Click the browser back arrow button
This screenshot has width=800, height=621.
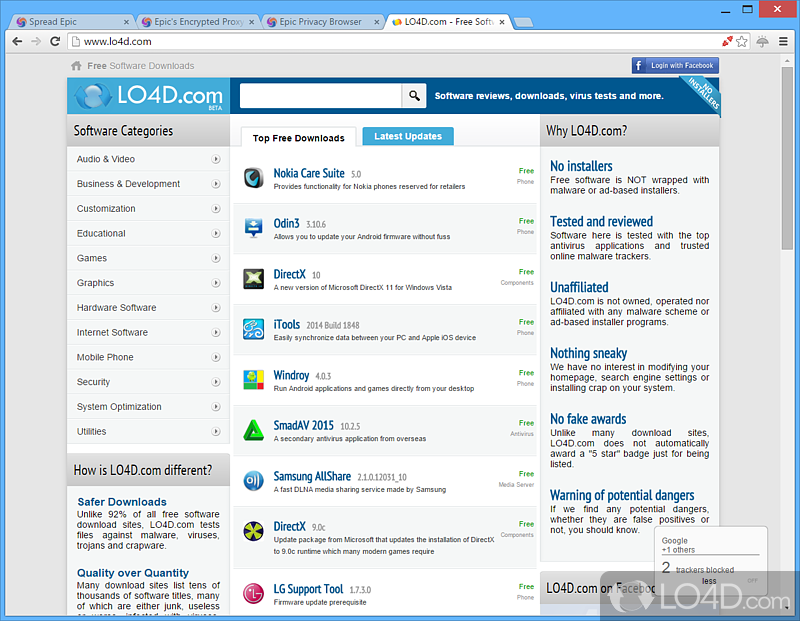tap(17, 41)
